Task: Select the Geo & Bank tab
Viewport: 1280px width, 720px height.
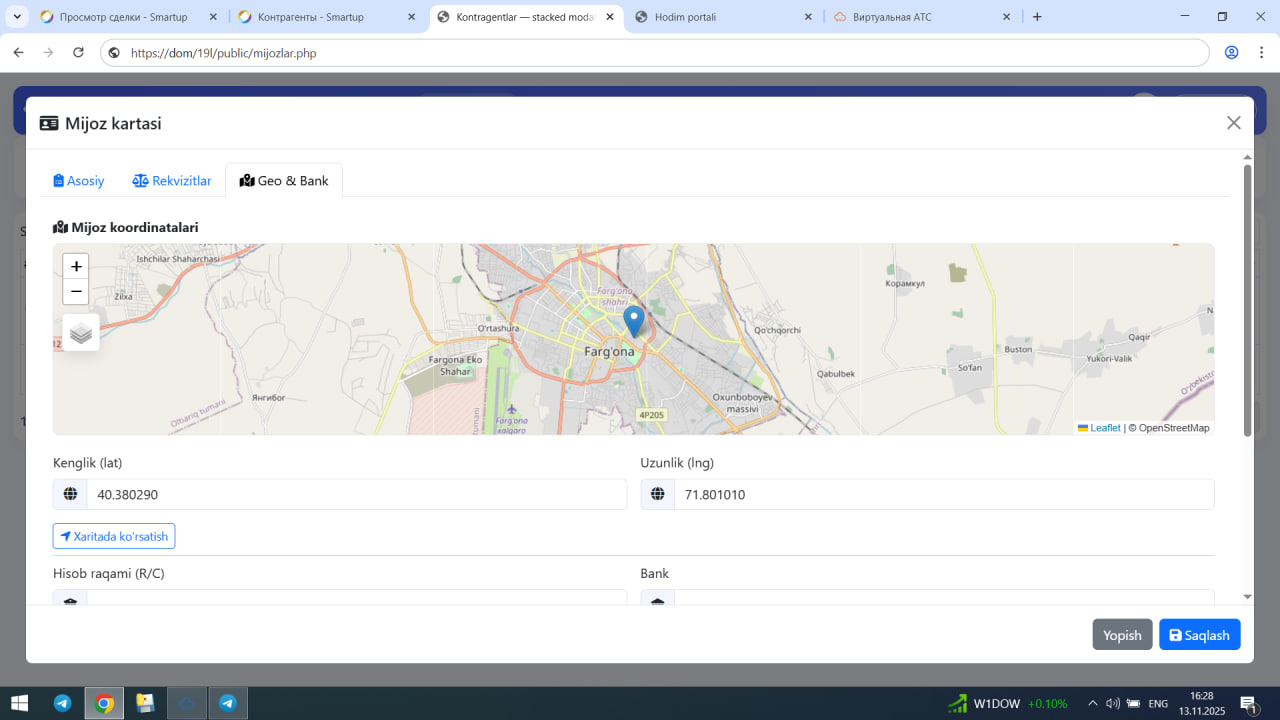Action: tap(284, 181)
